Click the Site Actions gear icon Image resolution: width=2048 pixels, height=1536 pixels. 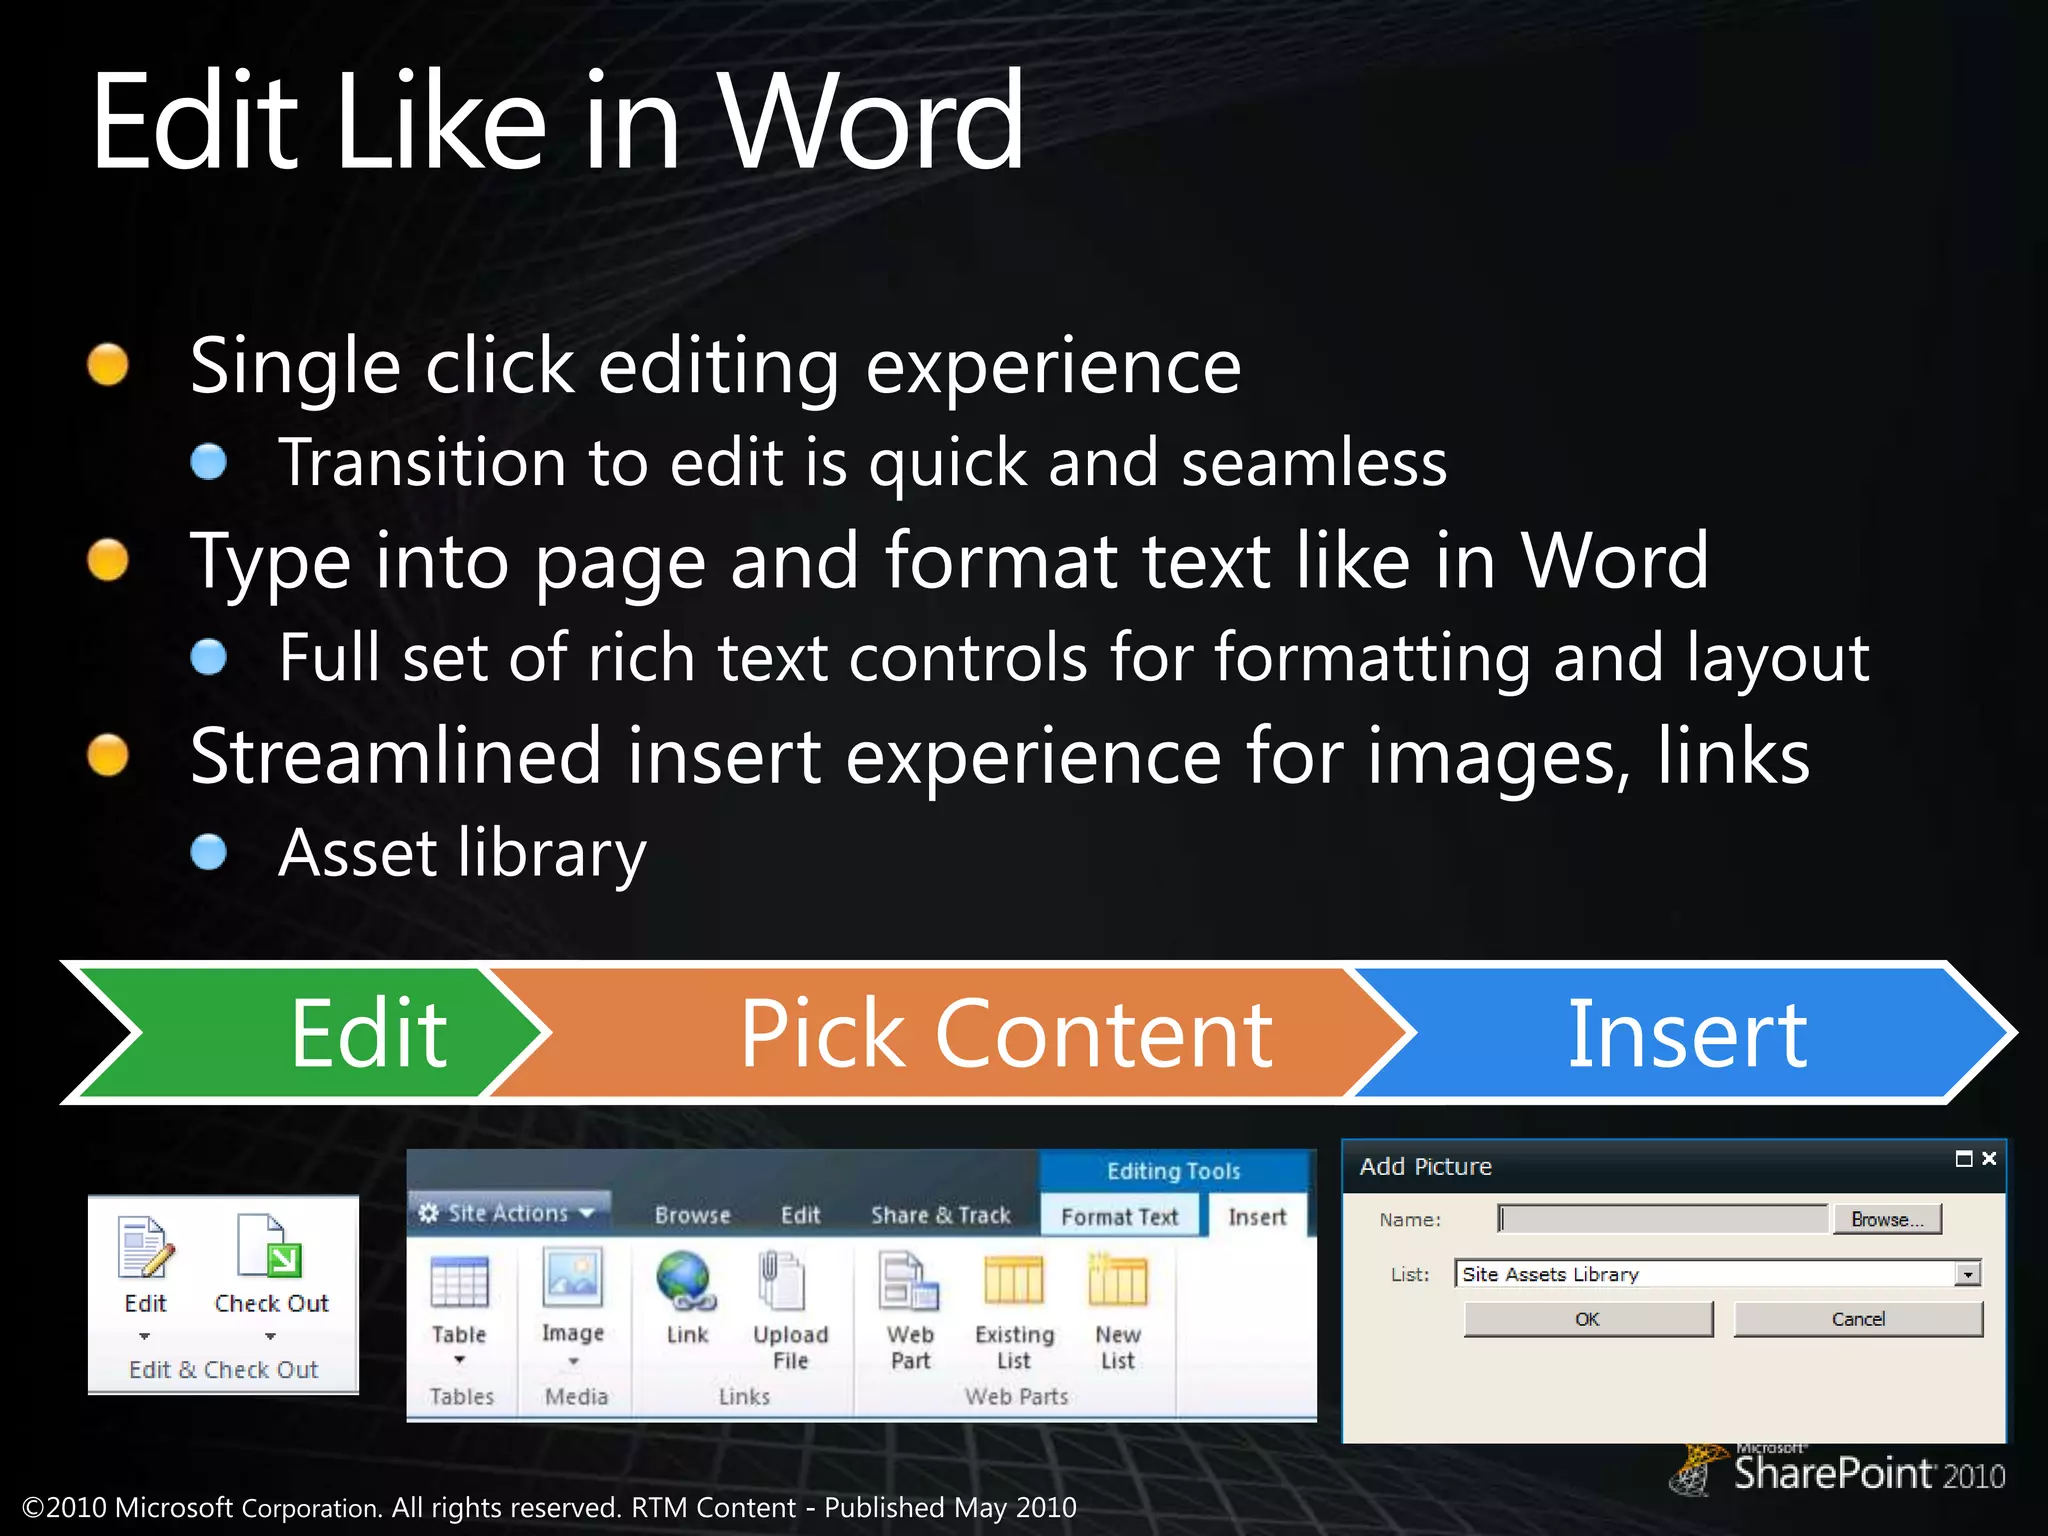[429, 1213]
